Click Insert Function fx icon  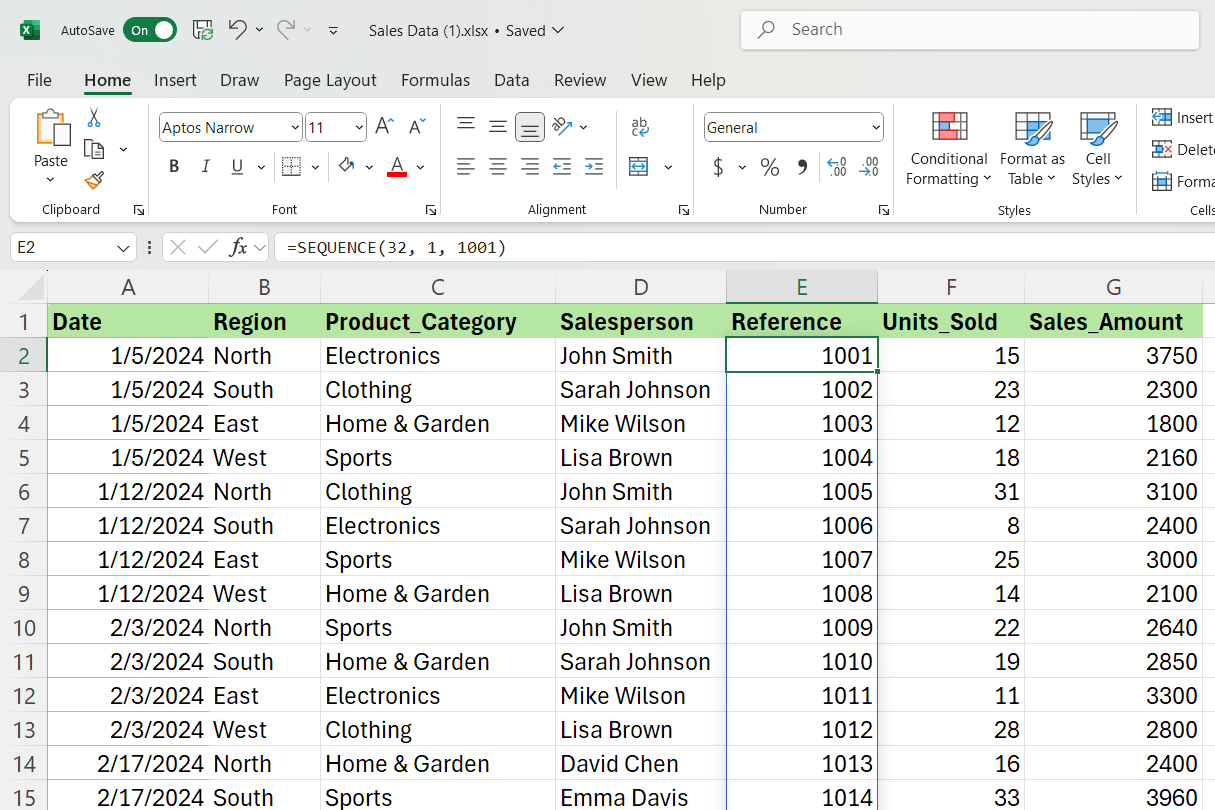point(238,247)
